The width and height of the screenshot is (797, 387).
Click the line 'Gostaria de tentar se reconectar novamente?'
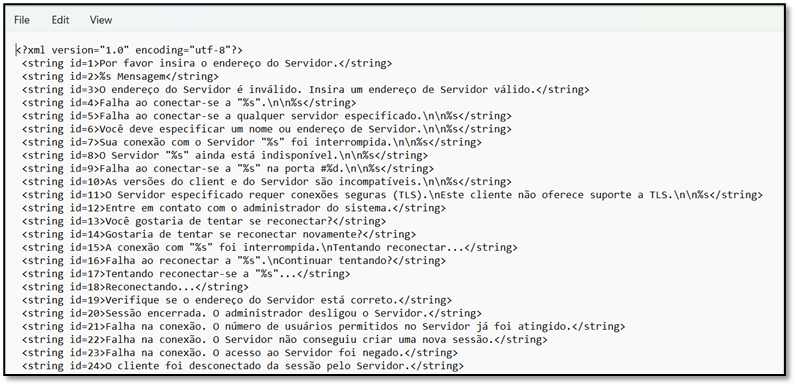pyautogui.click(x=219, y=235)
